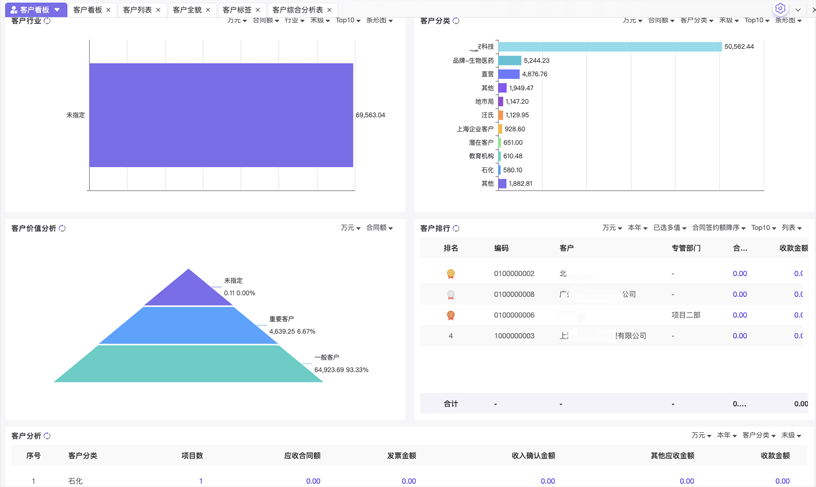Open the 客户看板 purple dropdown menu
Image resolution: width=816 pixels, height=487 pixels.
[x=35, y=10]
